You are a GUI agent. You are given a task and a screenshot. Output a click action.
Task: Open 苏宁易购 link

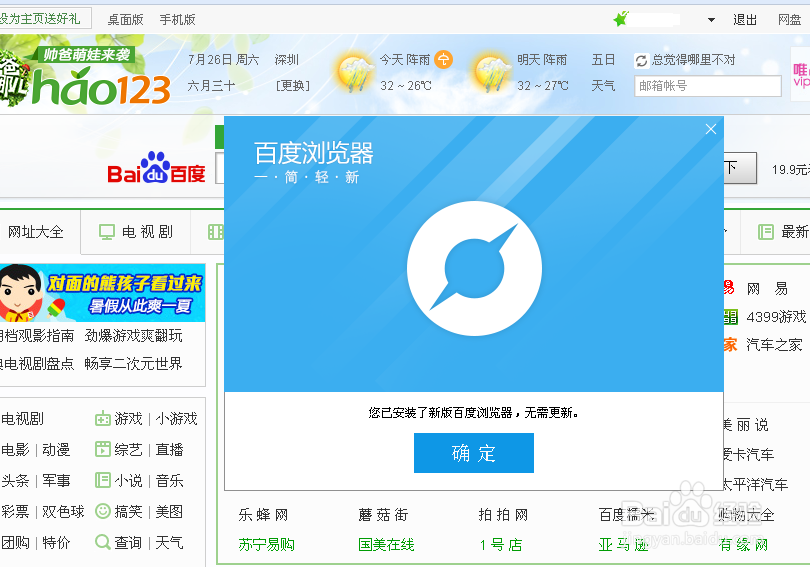point(267,545)
